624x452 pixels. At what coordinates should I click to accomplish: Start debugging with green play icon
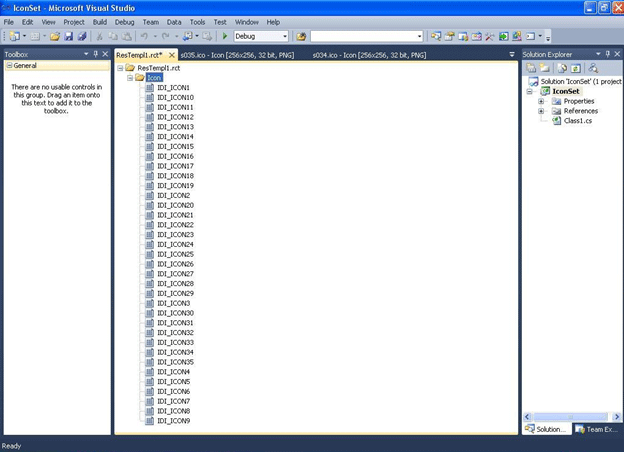224,36
